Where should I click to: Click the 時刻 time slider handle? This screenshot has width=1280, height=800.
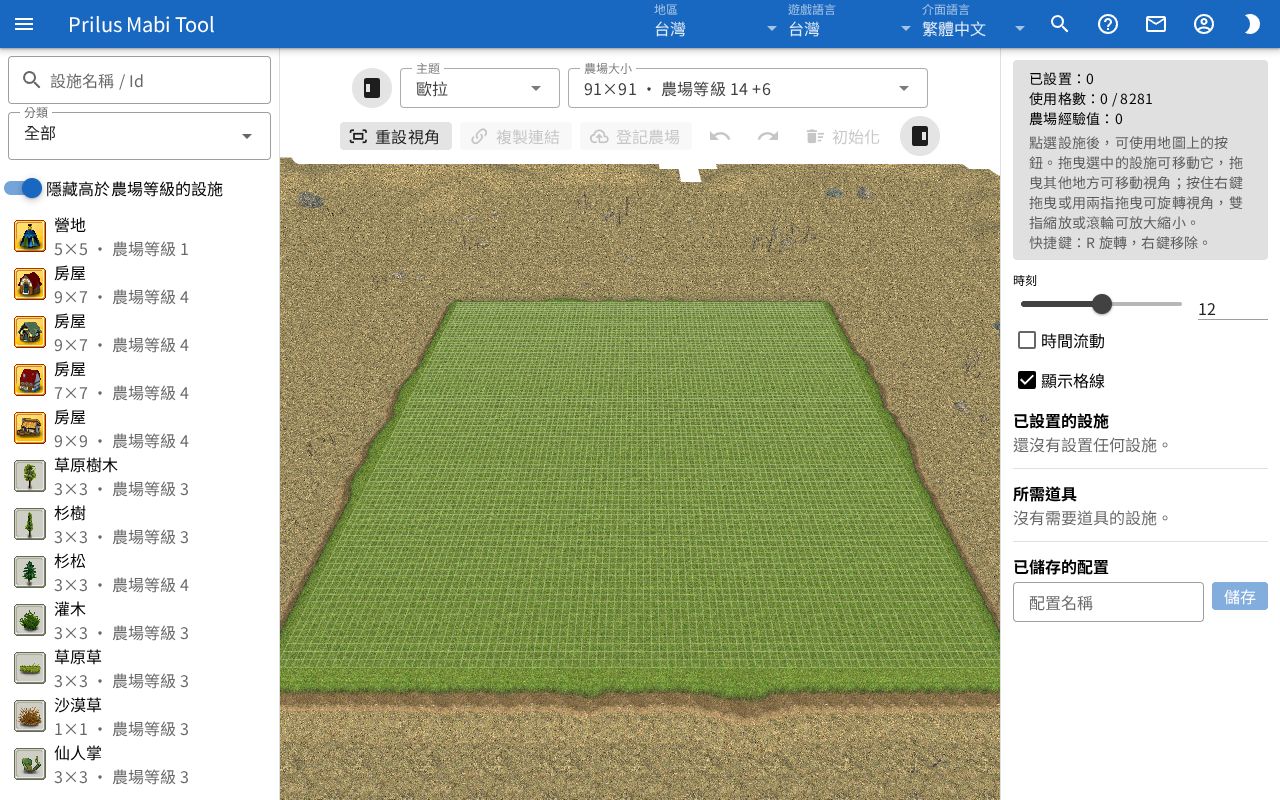point(1102,304)
